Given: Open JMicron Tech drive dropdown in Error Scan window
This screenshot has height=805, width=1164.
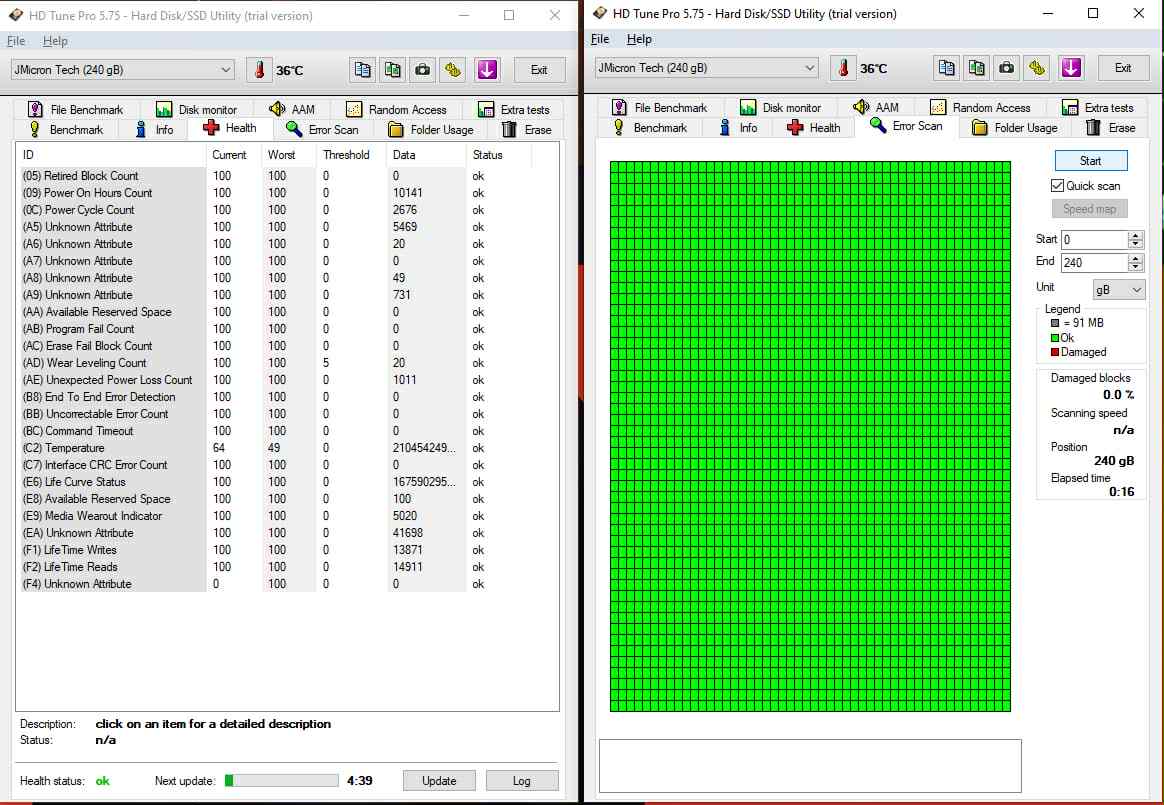Looking at the screenshot, I should (x=706, y=68).
